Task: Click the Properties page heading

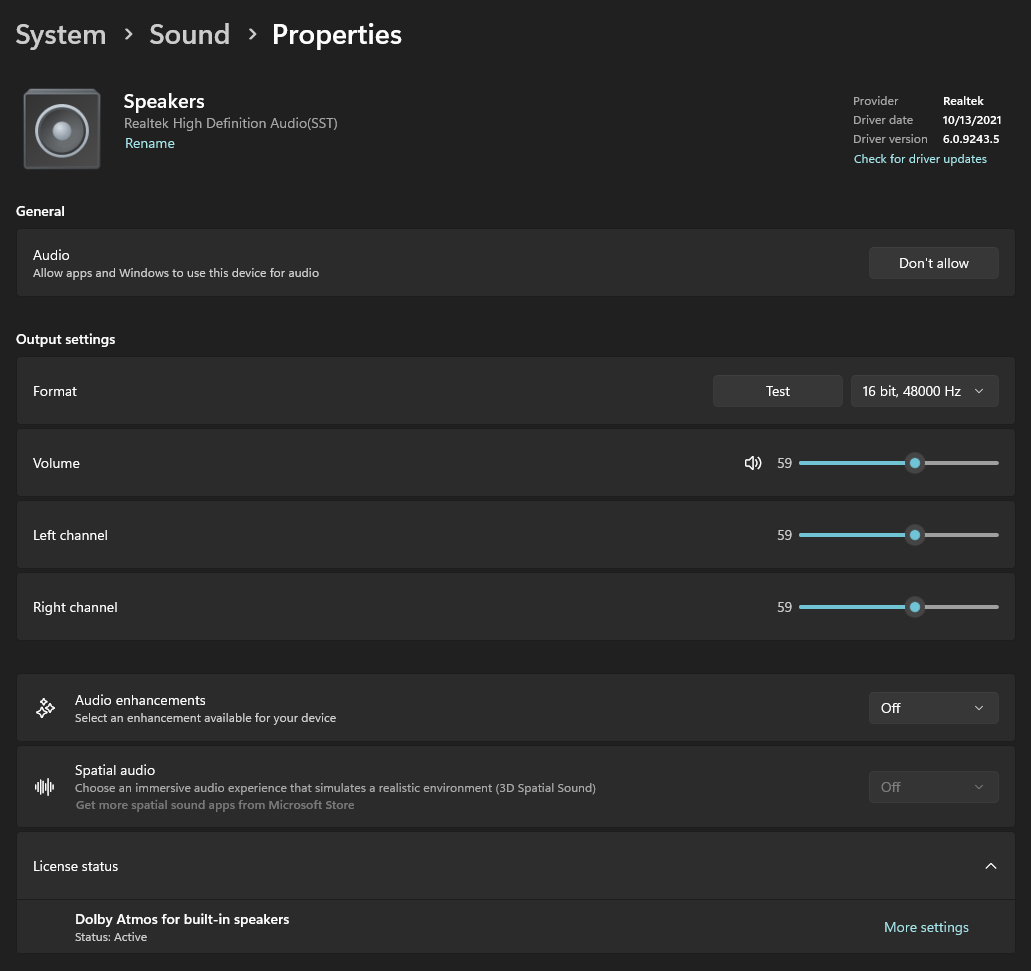Action: point(337,35)
